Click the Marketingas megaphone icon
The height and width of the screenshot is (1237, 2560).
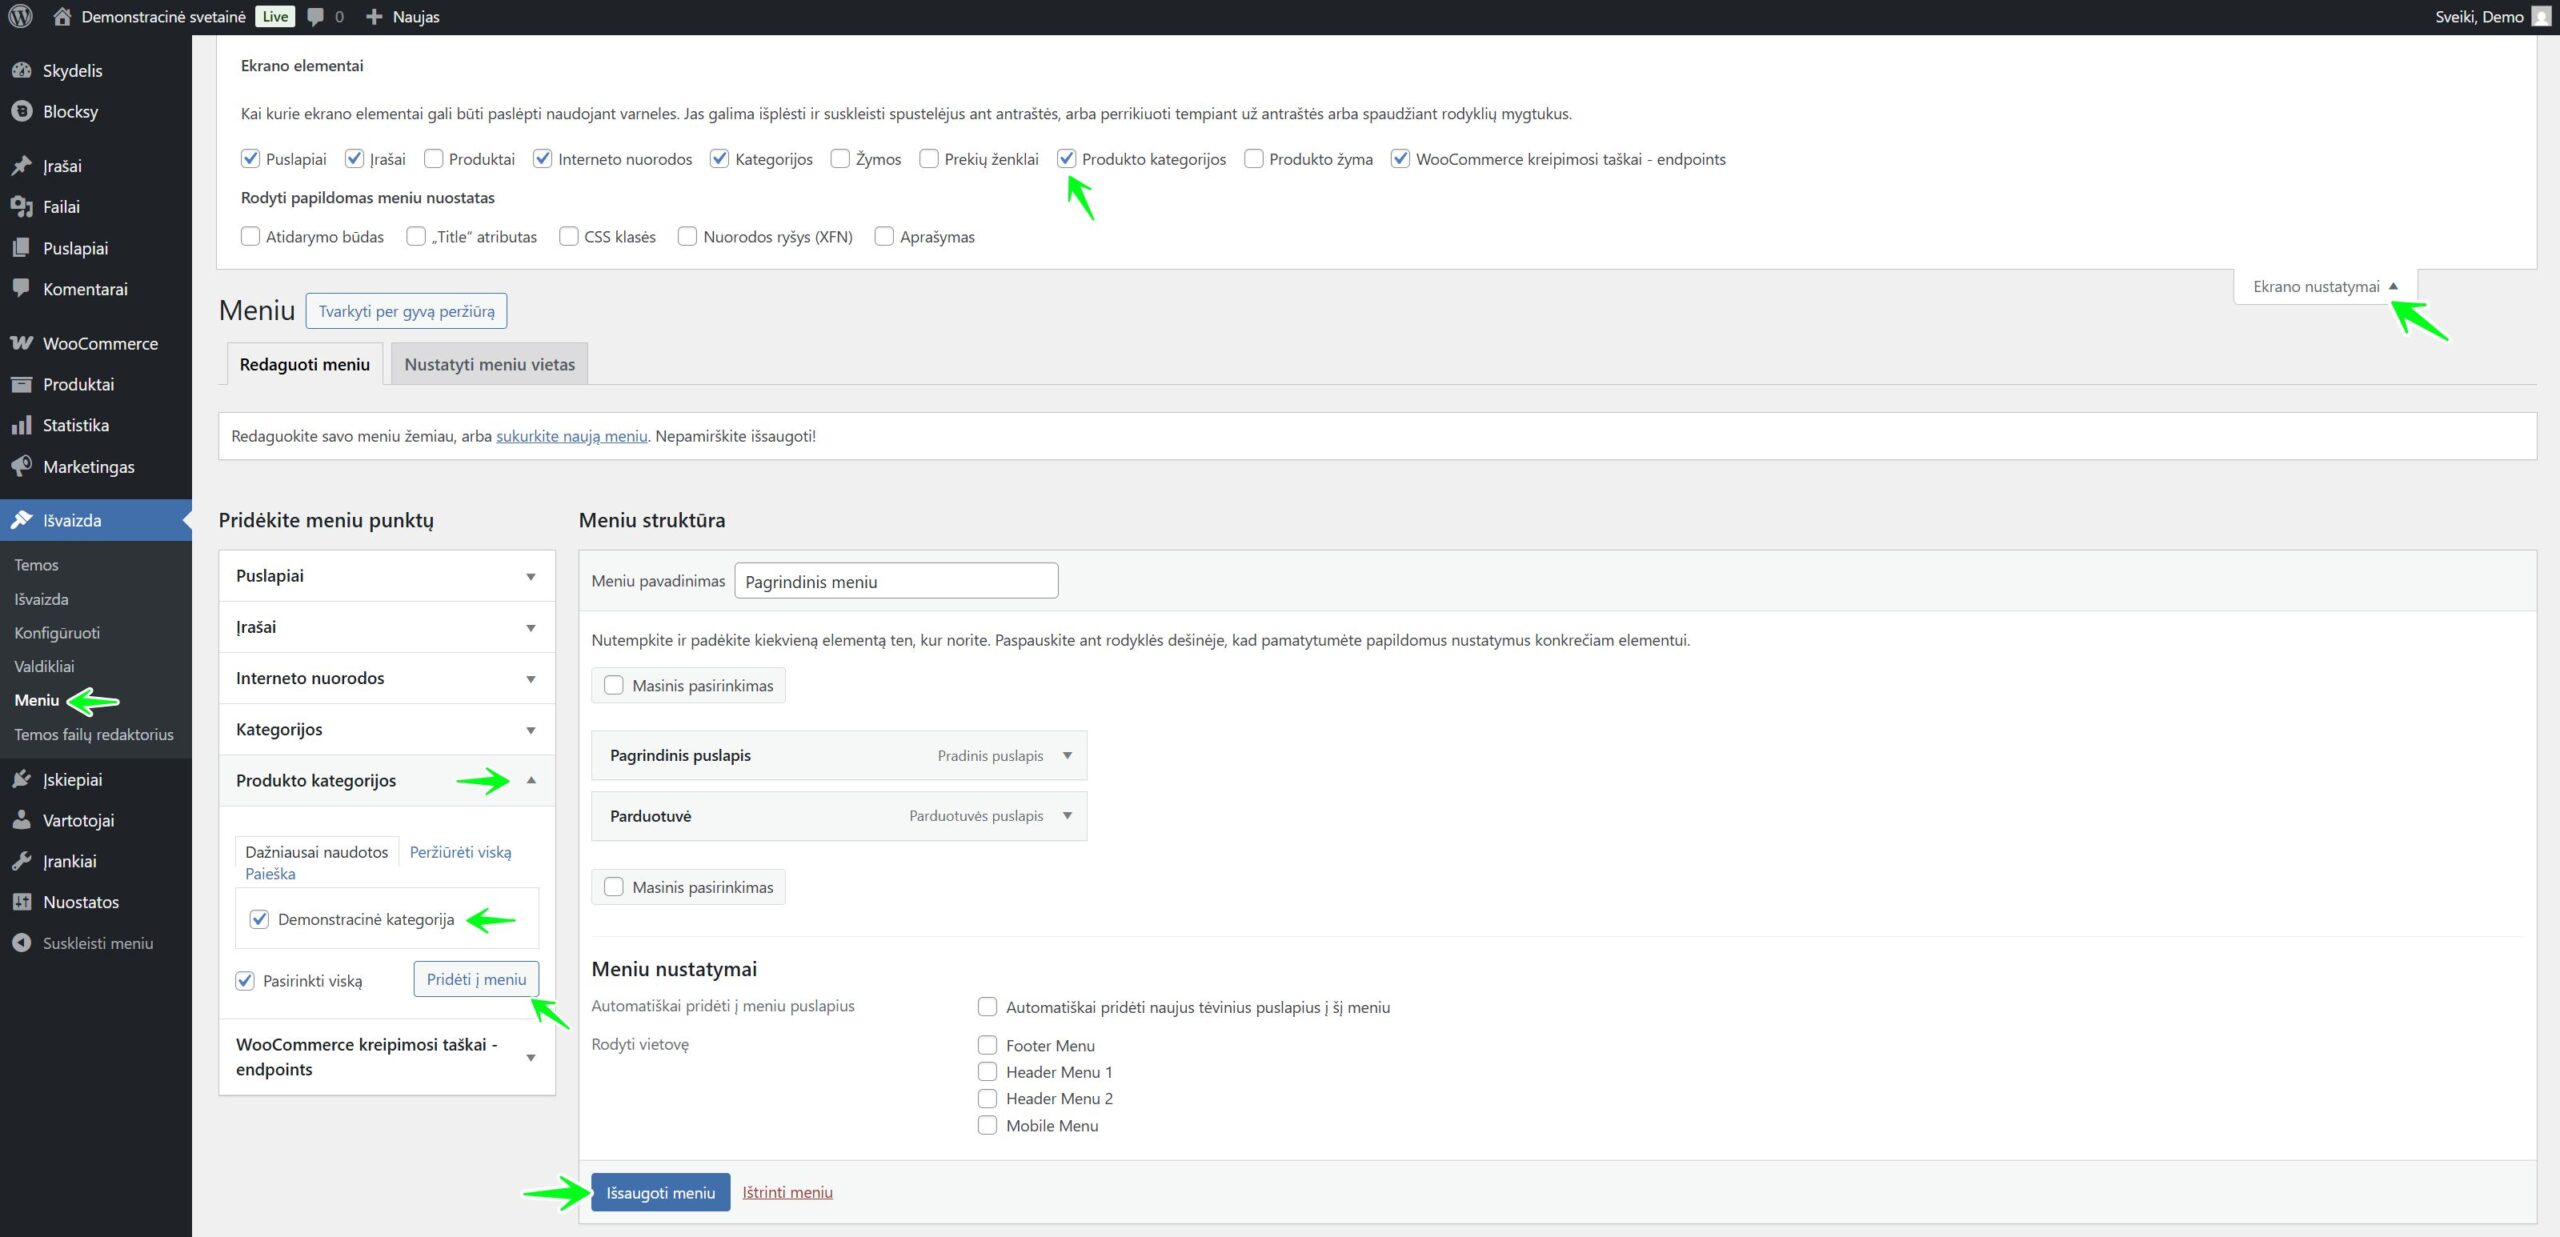pyautogui.click(x=21, y=466)
